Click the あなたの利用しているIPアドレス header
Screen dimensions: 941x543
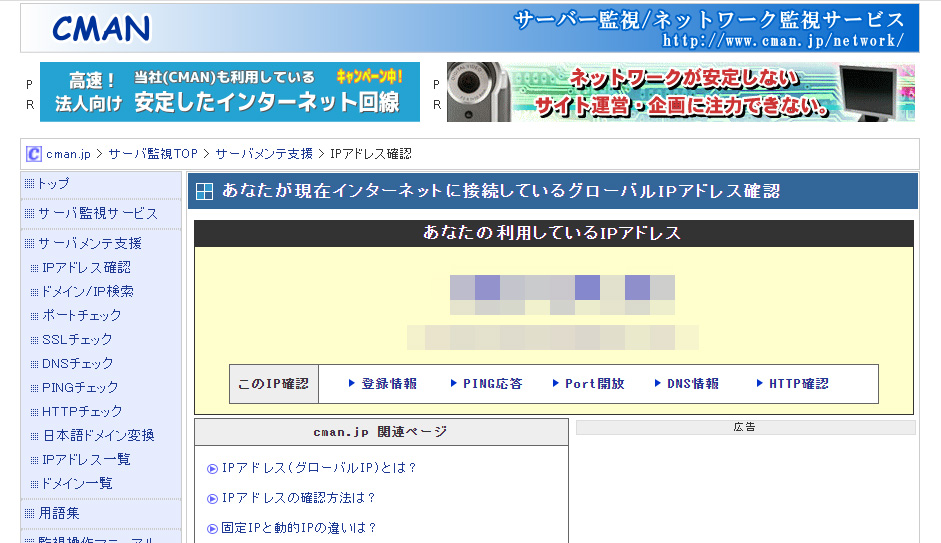point(552,233)
